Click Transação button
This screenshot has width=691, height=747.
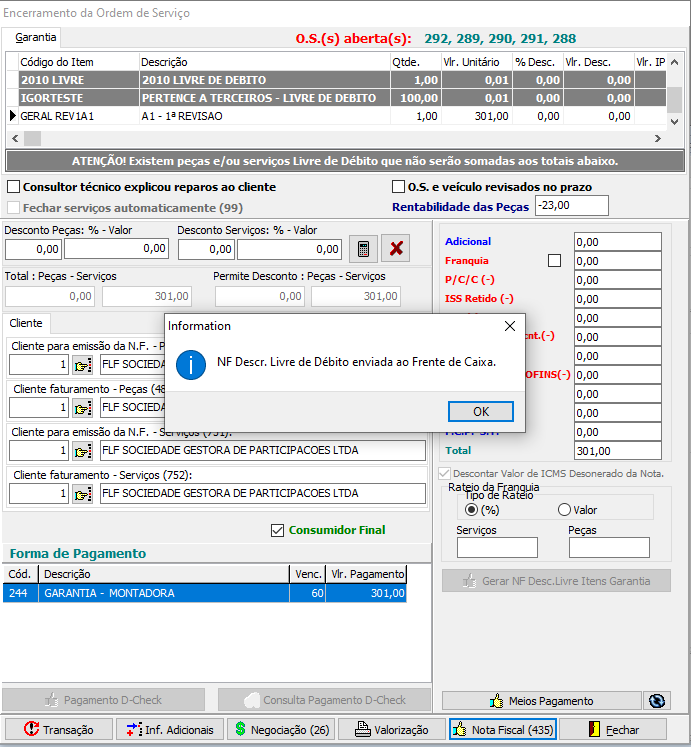pos(59,729)
